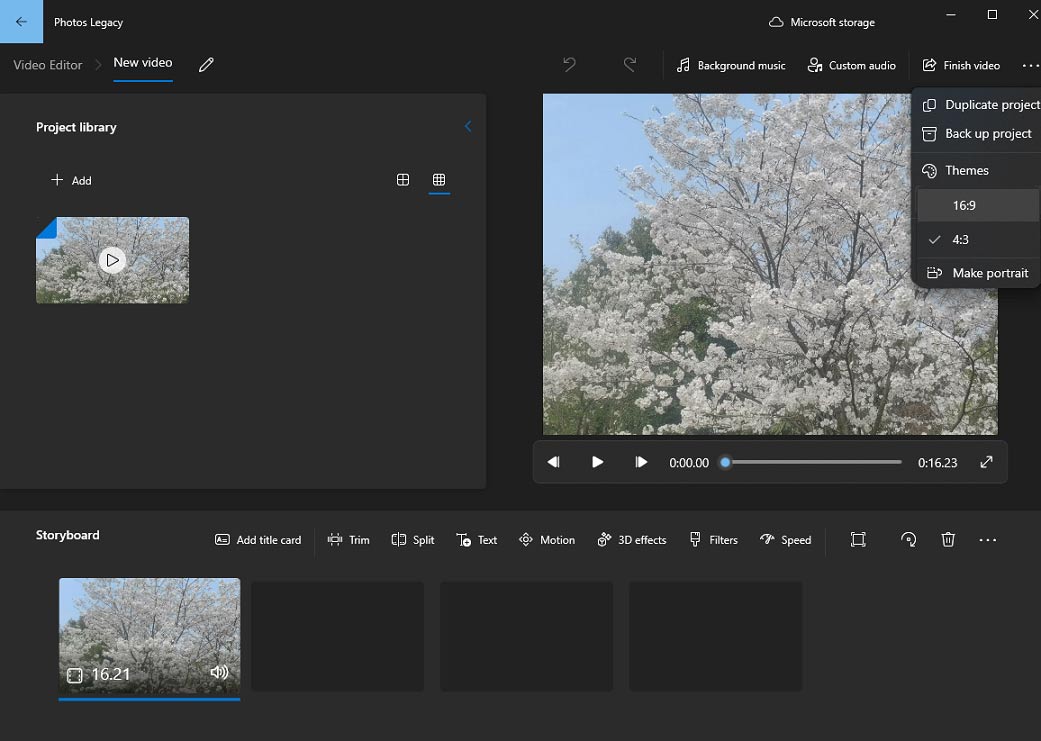1041x741 pixels.
Task: Expand preview to full screen
Action: point(987,462)
